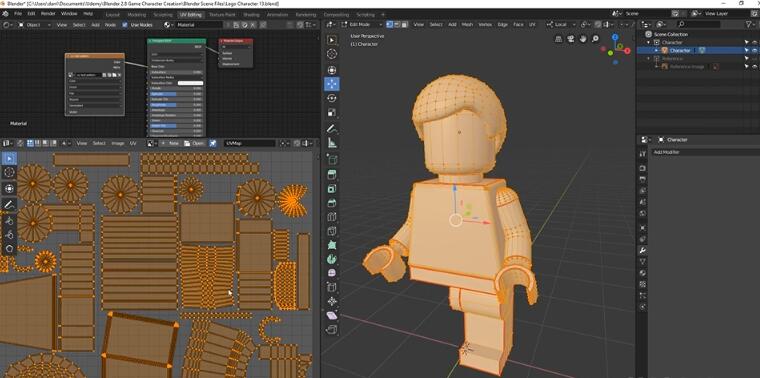Image resolution: width=760 pixels, height=378 pixels.
Task: Open the Modifiers wrench tab in Properties
Action: (643, 251)
